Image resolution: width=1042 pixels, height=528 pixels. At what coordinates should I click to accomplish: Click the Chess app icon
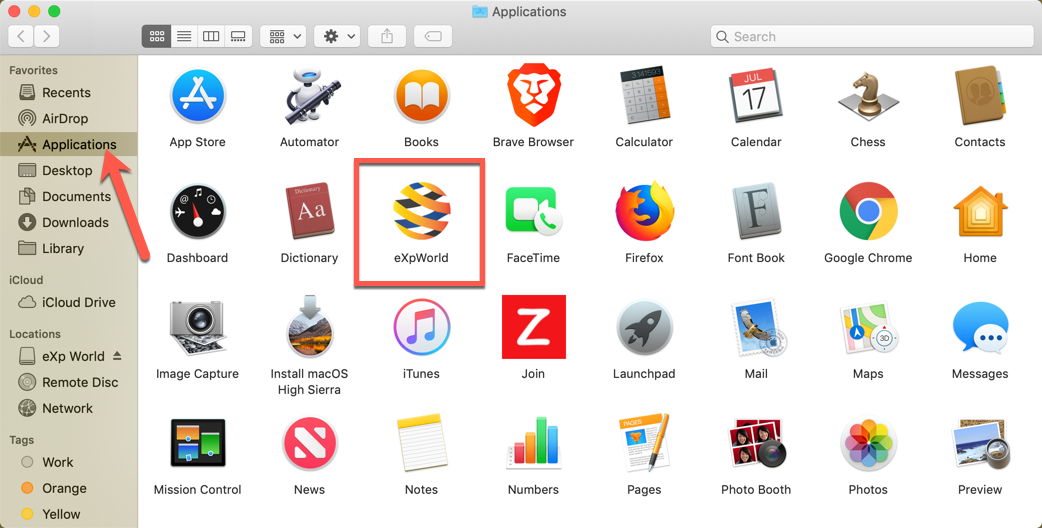click(x=868, y=96)
